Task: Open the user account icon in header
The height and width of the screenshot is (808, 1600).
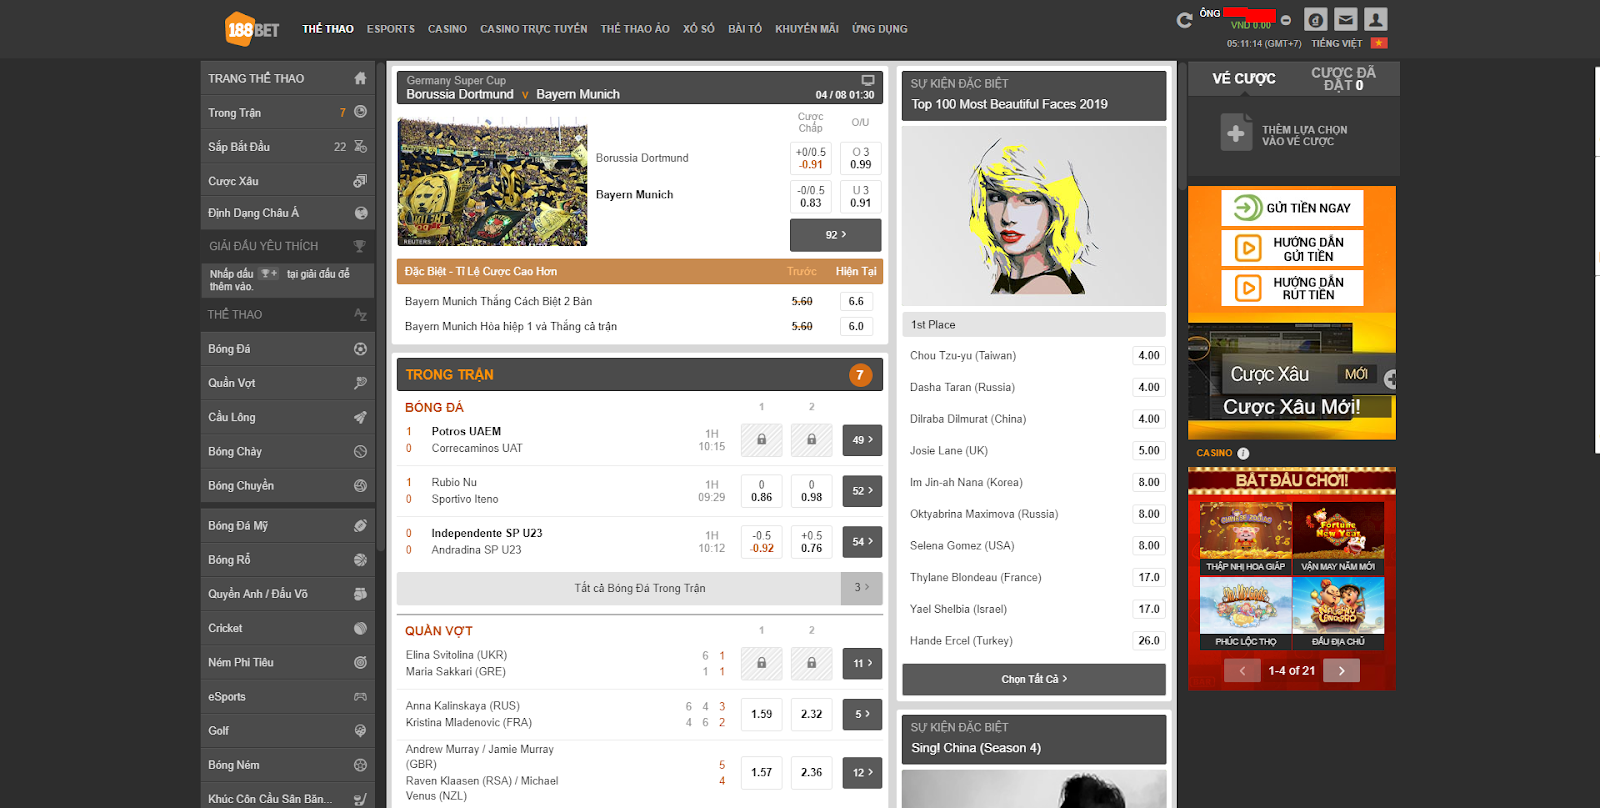Action: click(1376, 19)
